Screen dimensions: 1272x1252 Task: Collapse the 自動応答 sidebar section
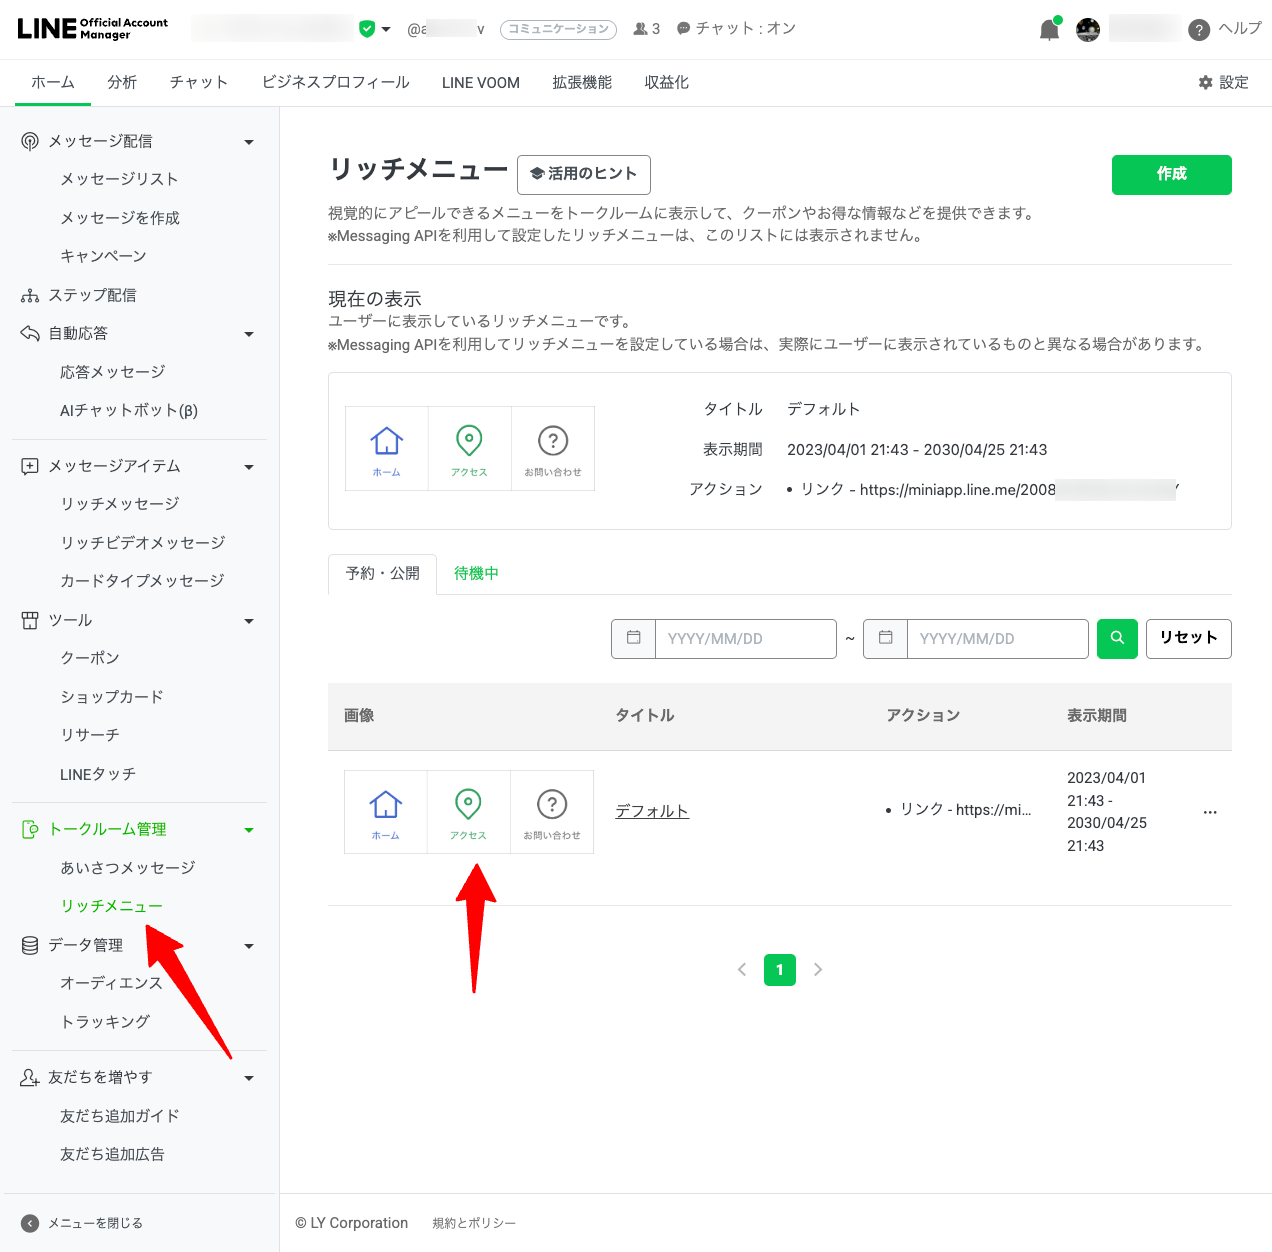click(x=249, y=334)
